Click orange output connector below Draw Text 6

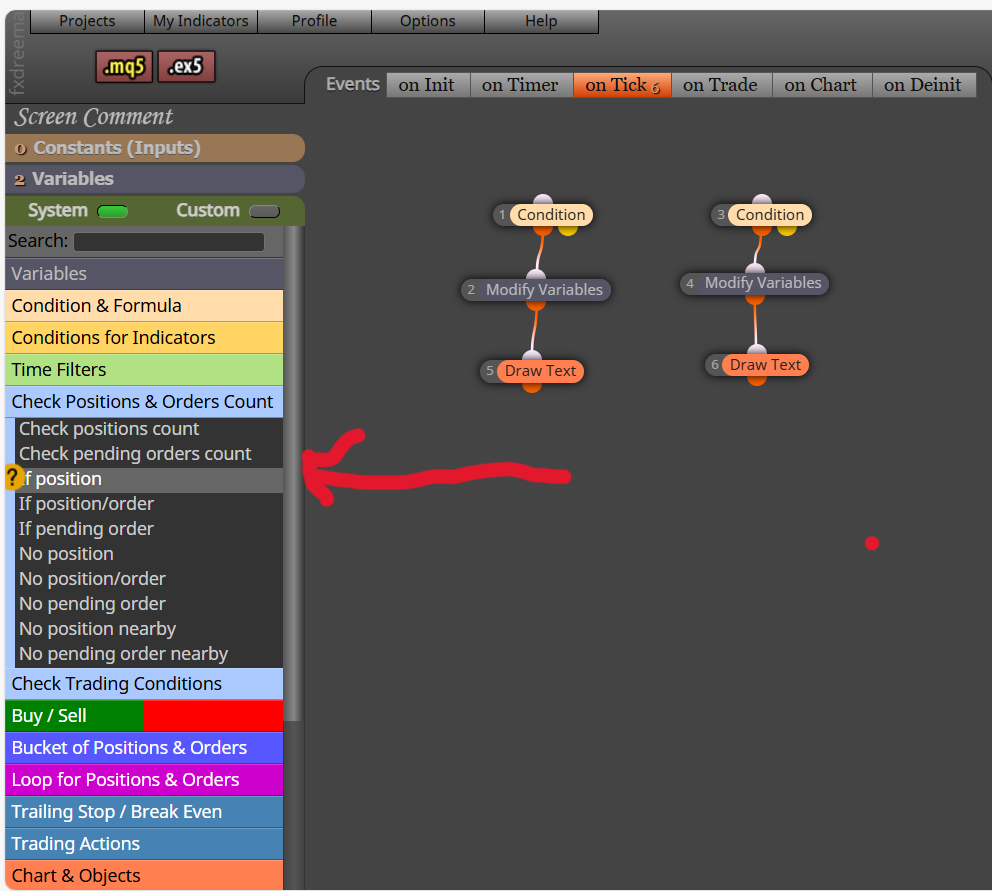(x=757, y=380)
